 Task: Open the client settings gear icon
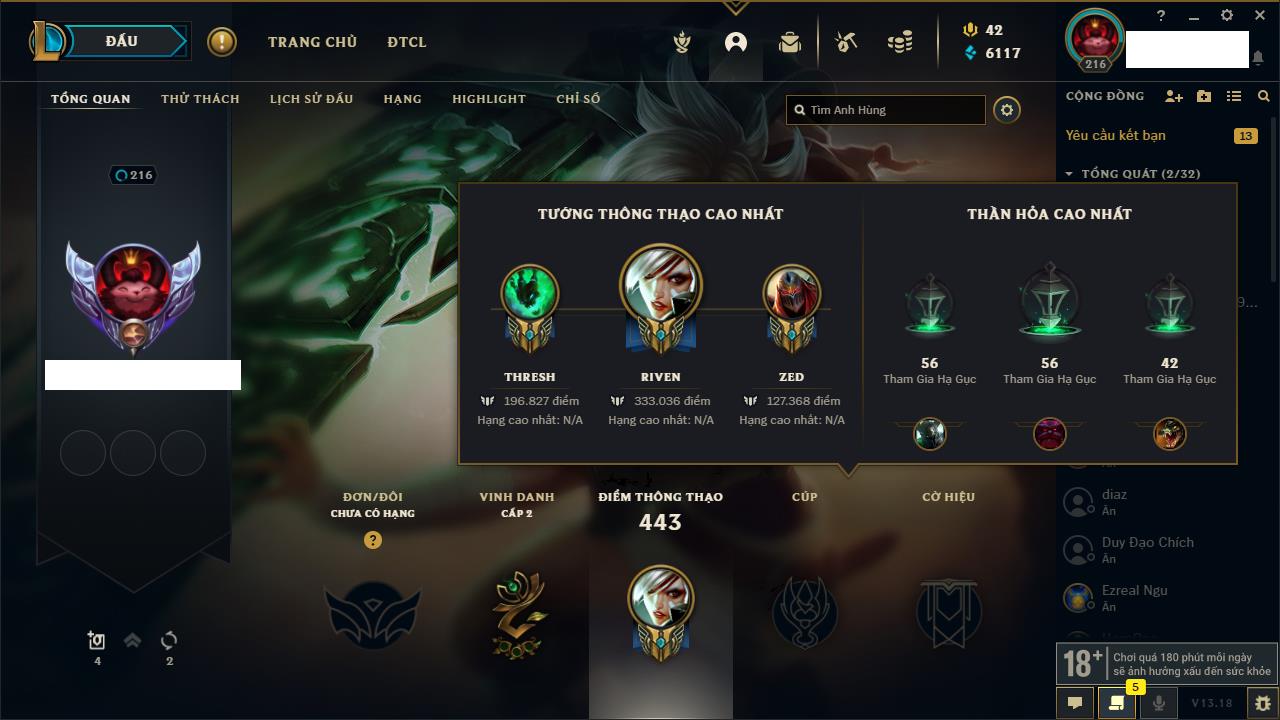1227,16
